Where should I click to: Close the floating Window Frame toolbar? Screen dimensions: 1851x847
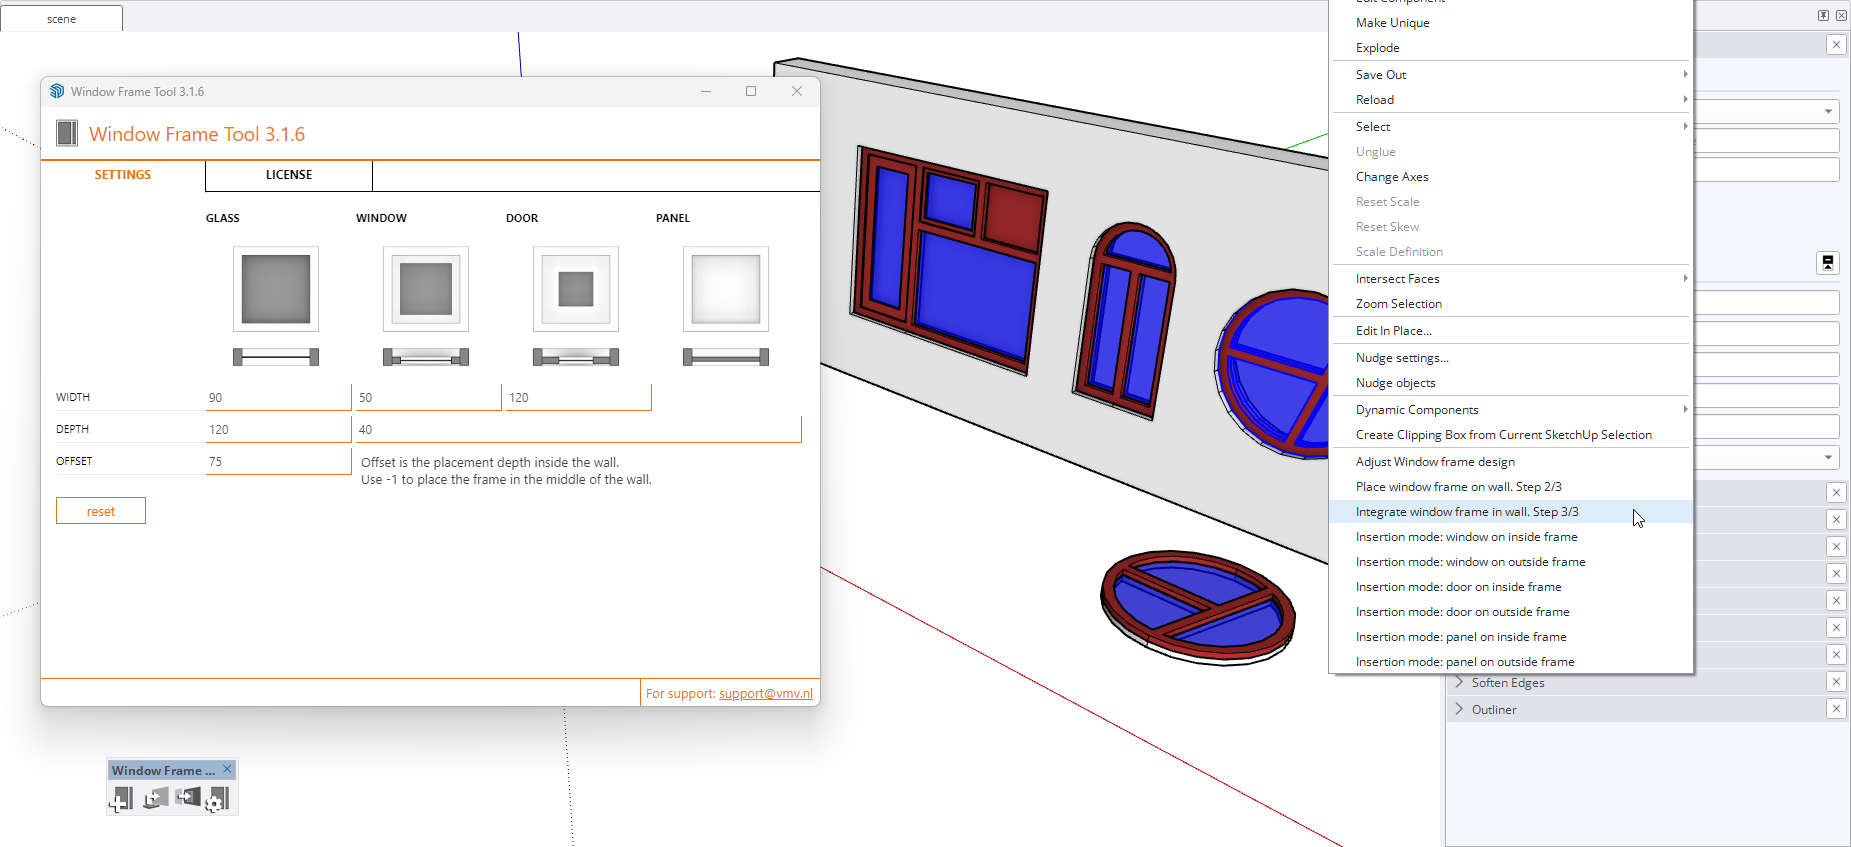tap(227, 769)
